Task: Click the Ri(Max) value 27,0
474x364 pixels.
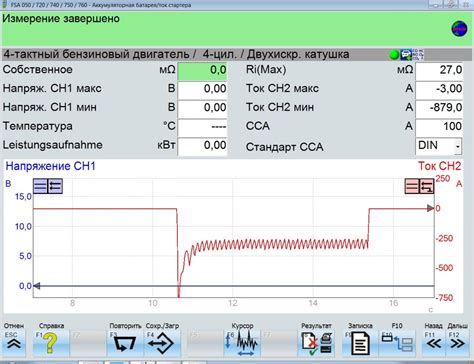Action: pos(439,70)
